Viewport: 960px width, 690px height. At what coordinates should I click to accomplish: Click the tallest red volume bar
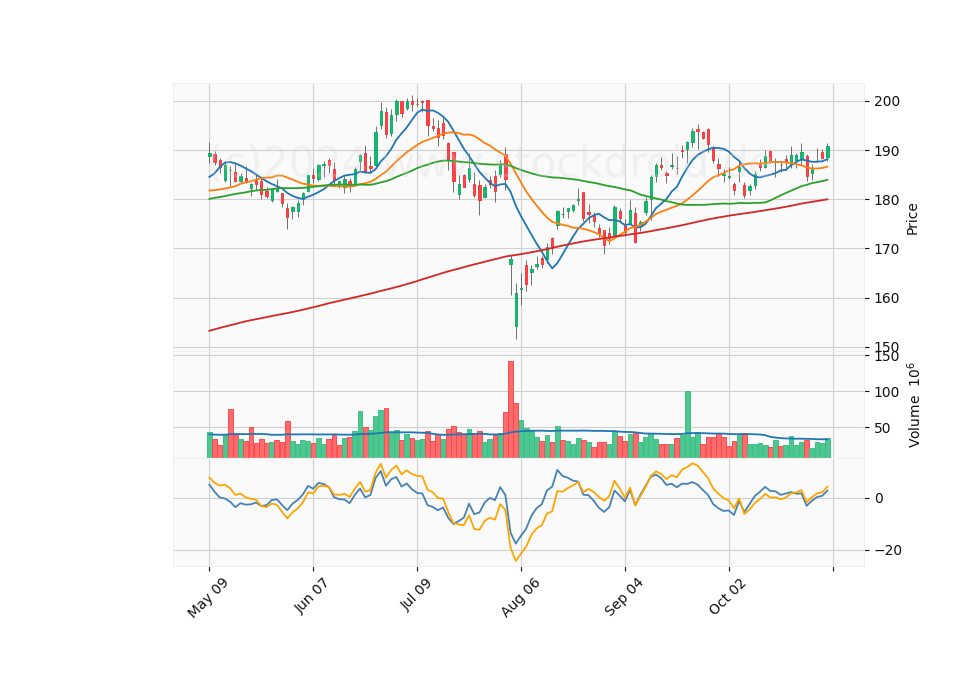pyautogui.click(x=511, y=410)
